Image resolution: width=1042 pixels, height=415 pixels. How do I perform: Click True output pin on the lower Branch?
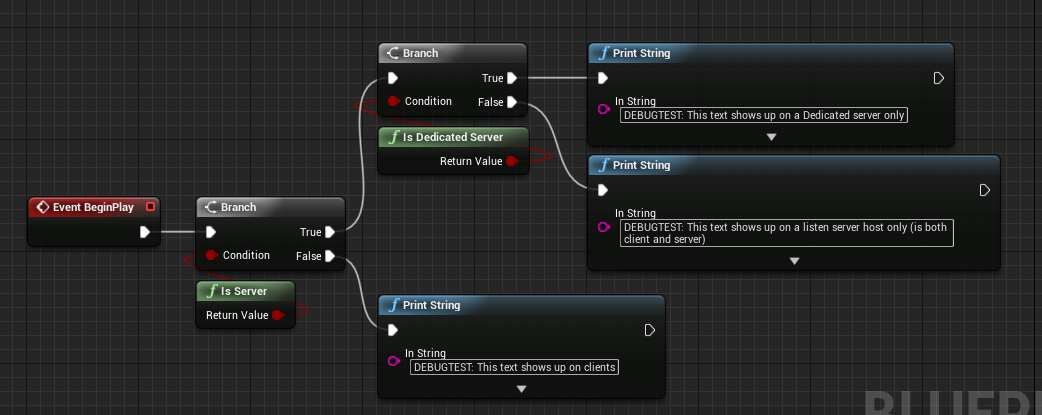(x=329, y=232)
